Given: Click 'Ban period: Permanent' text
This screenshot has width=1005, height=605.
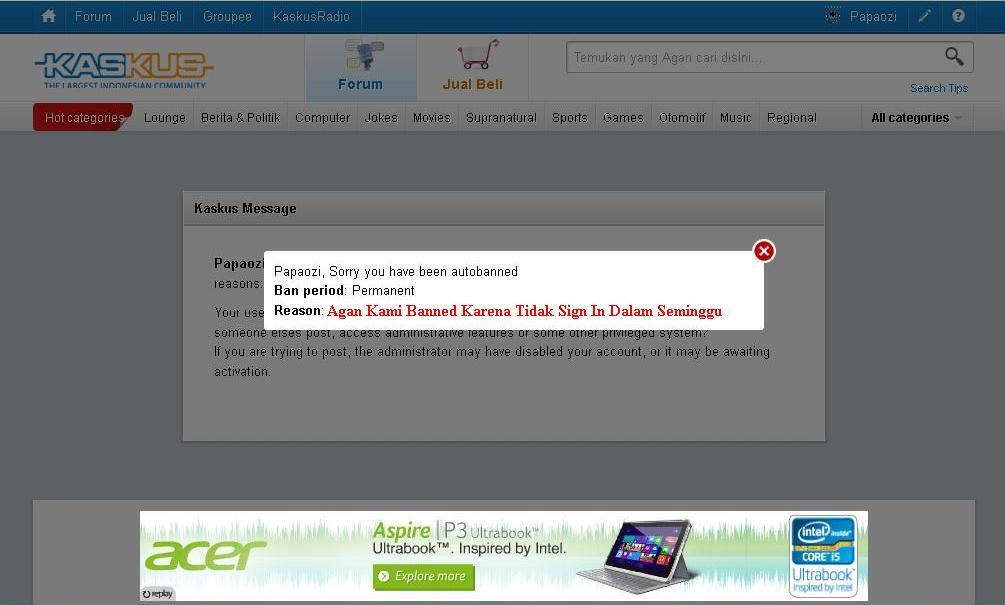Looking at the screenshot, I should pos(344,290).
